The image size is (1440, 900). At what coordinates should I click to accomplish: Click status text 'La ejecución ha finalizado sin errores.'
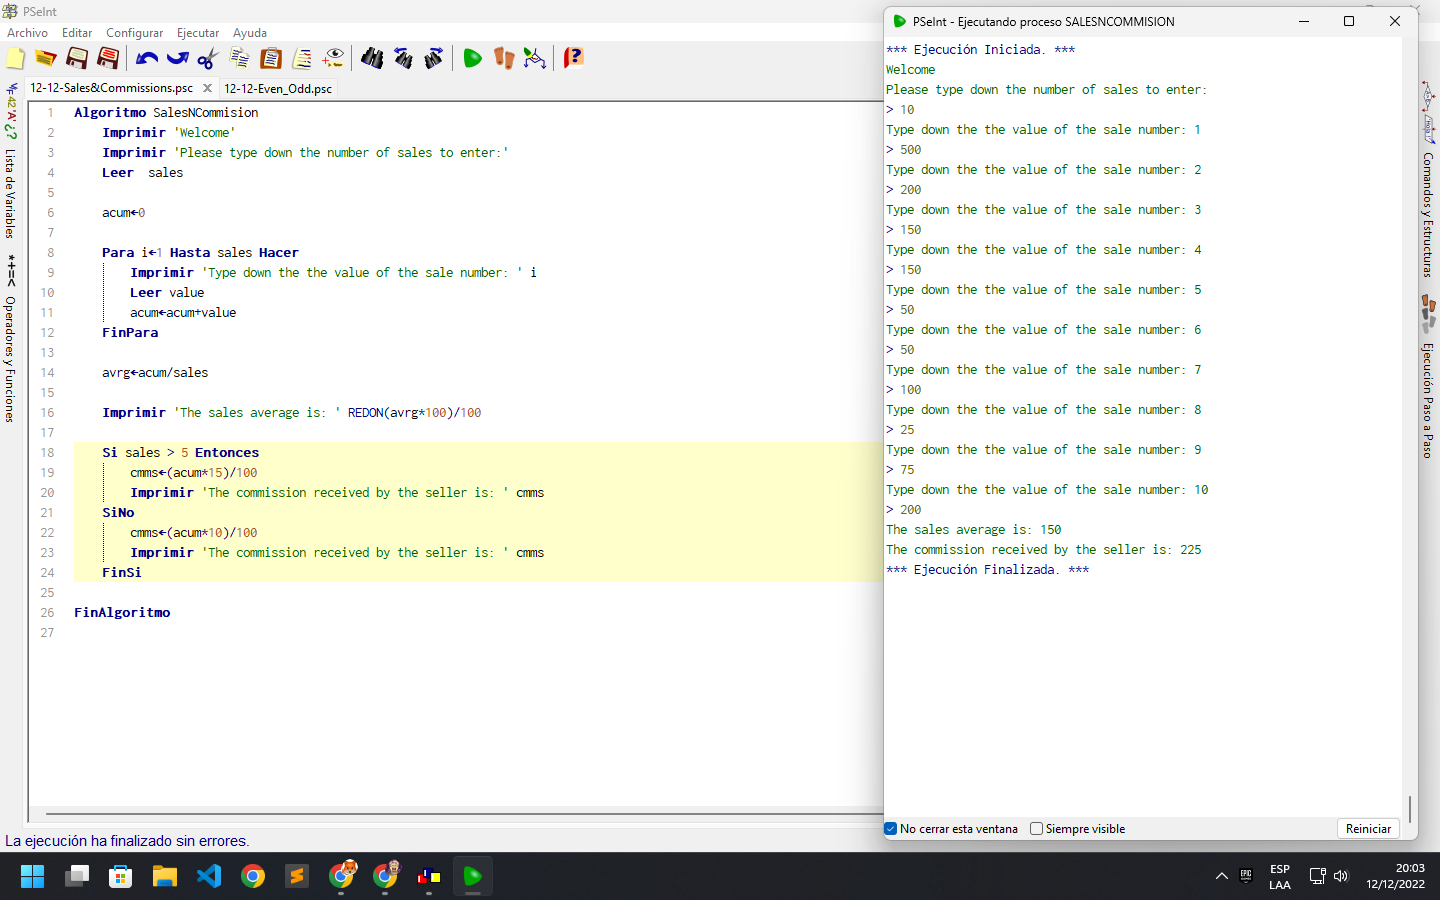point(127,841)
